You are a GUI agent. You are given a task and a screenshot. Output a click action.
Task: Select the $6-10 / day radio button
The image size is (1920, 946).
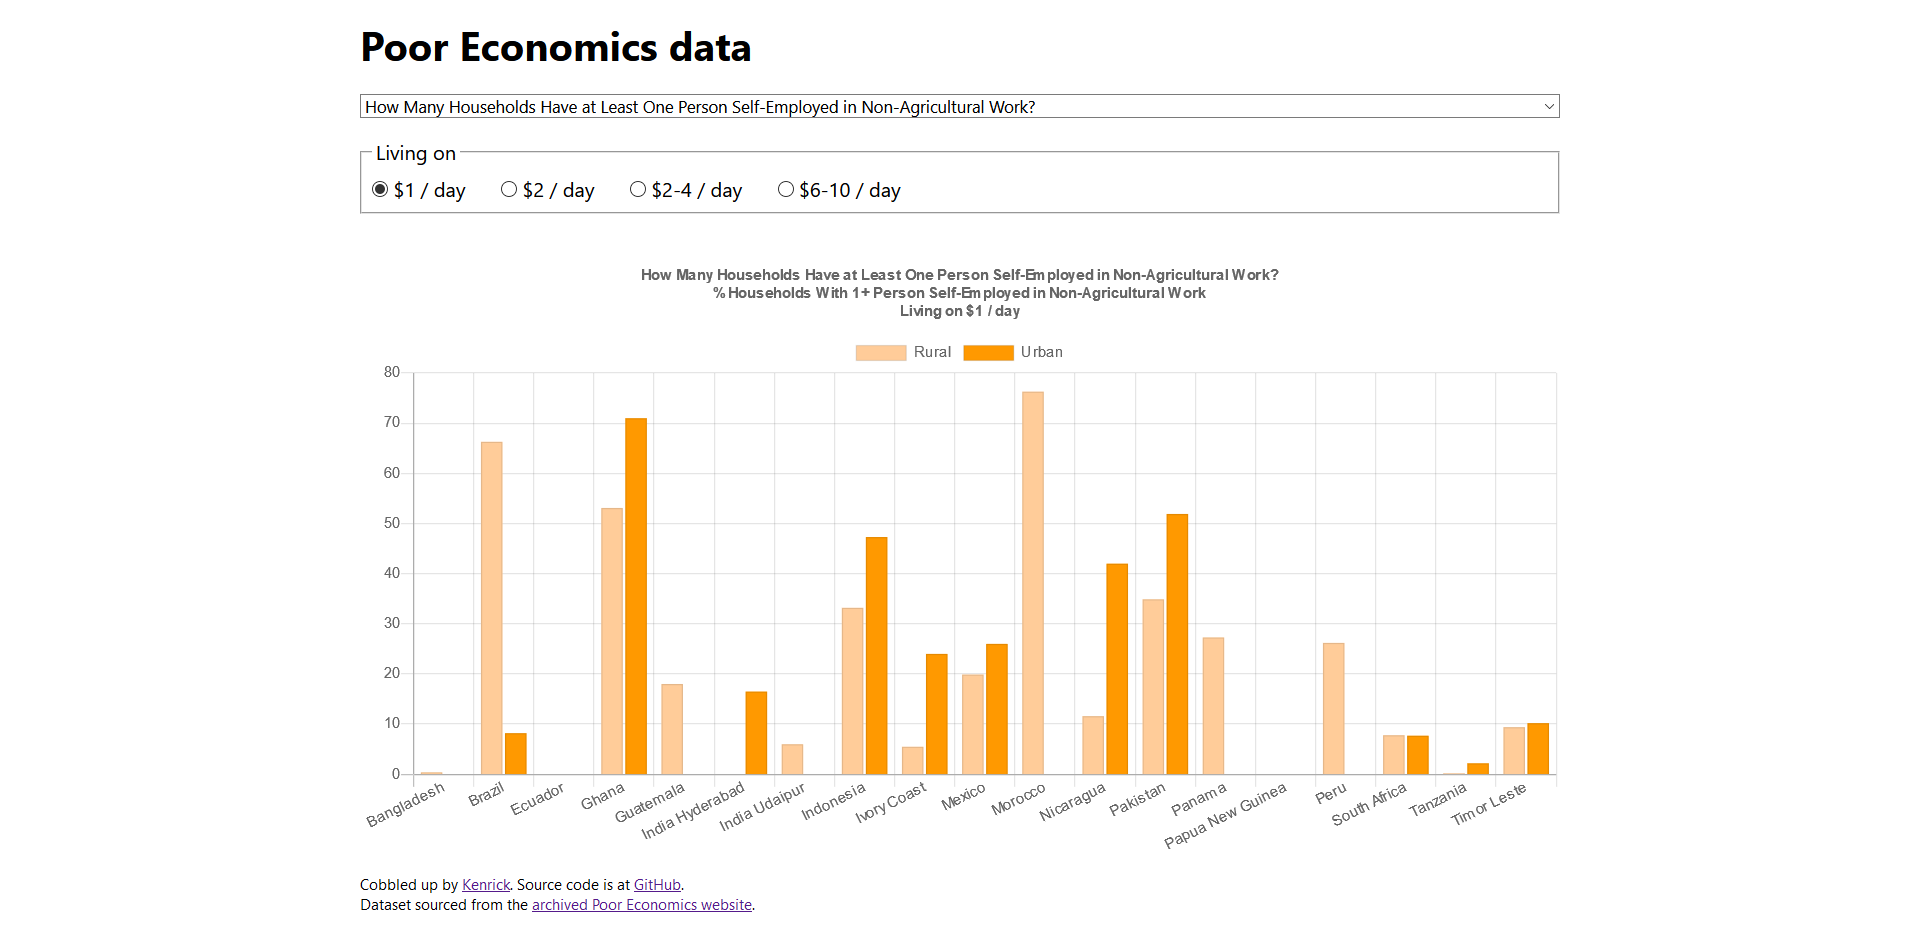tap(786, 189)
